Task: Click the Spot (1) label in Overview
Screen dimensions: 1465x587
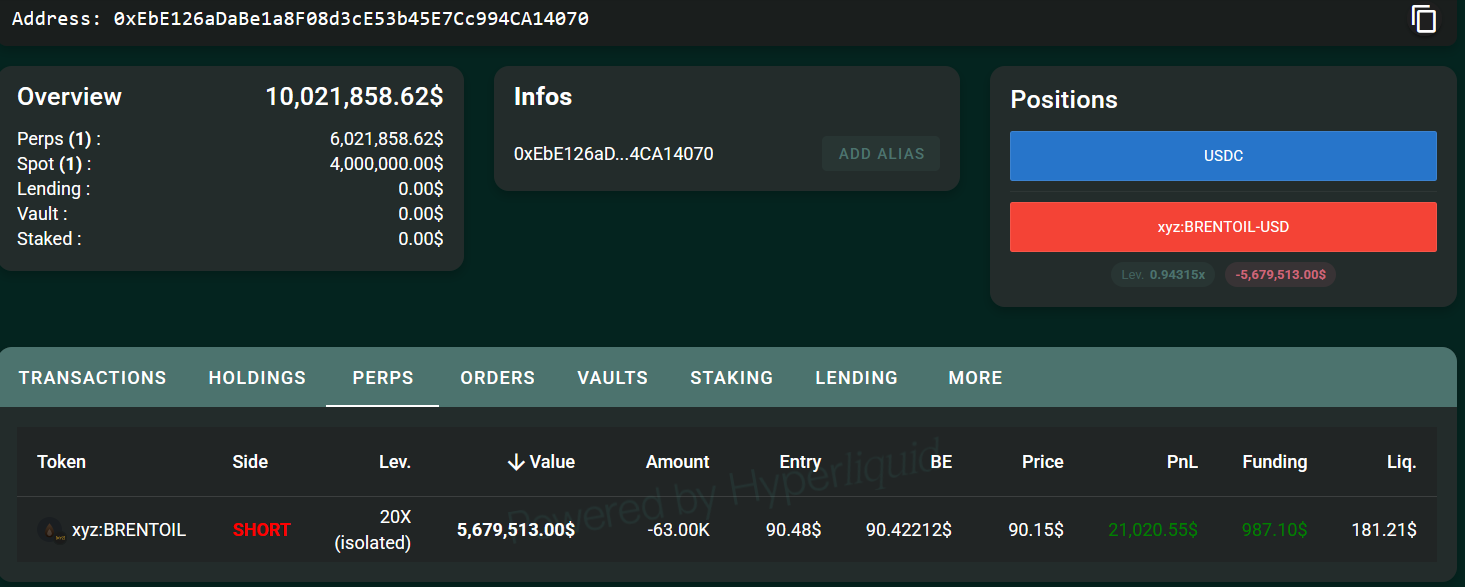Action: pyautogui.click(x=54, y=164)
